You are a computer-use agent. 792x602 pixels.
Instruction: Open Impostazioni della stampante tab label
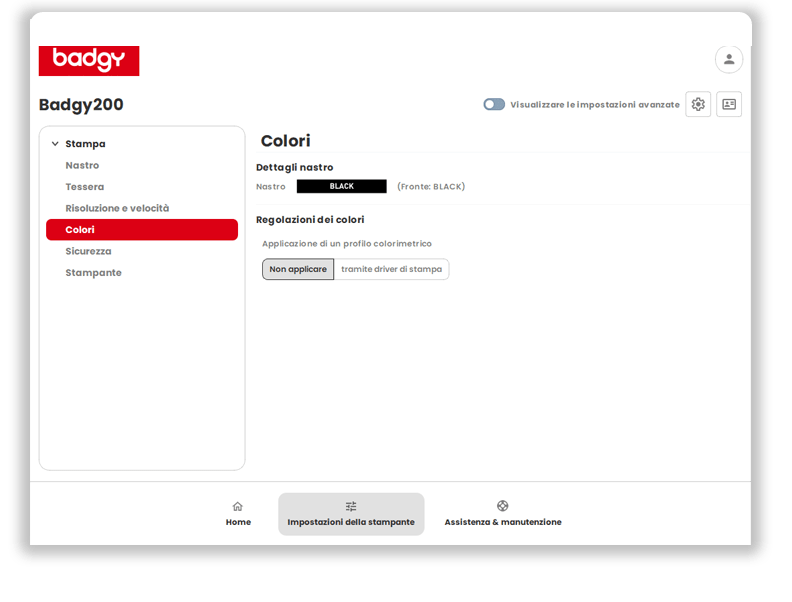point(351,522)
